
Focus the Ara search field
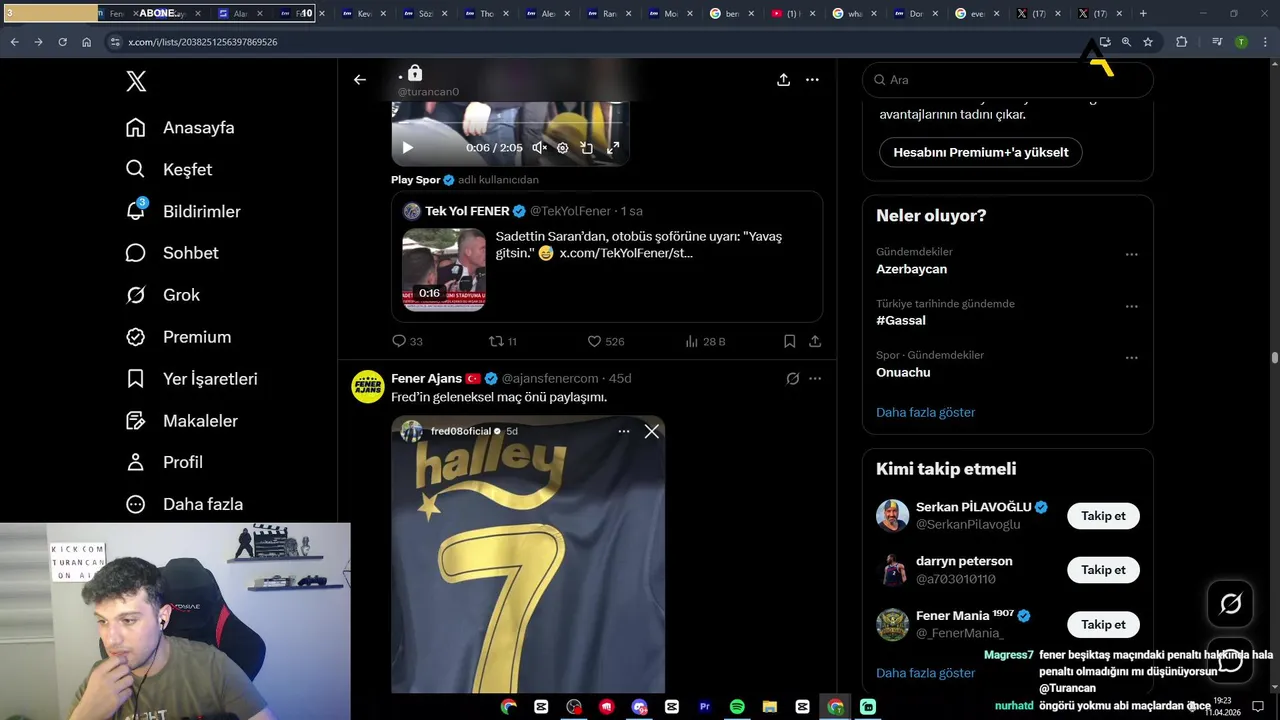pyautogui.click(x=1008, y=80)
